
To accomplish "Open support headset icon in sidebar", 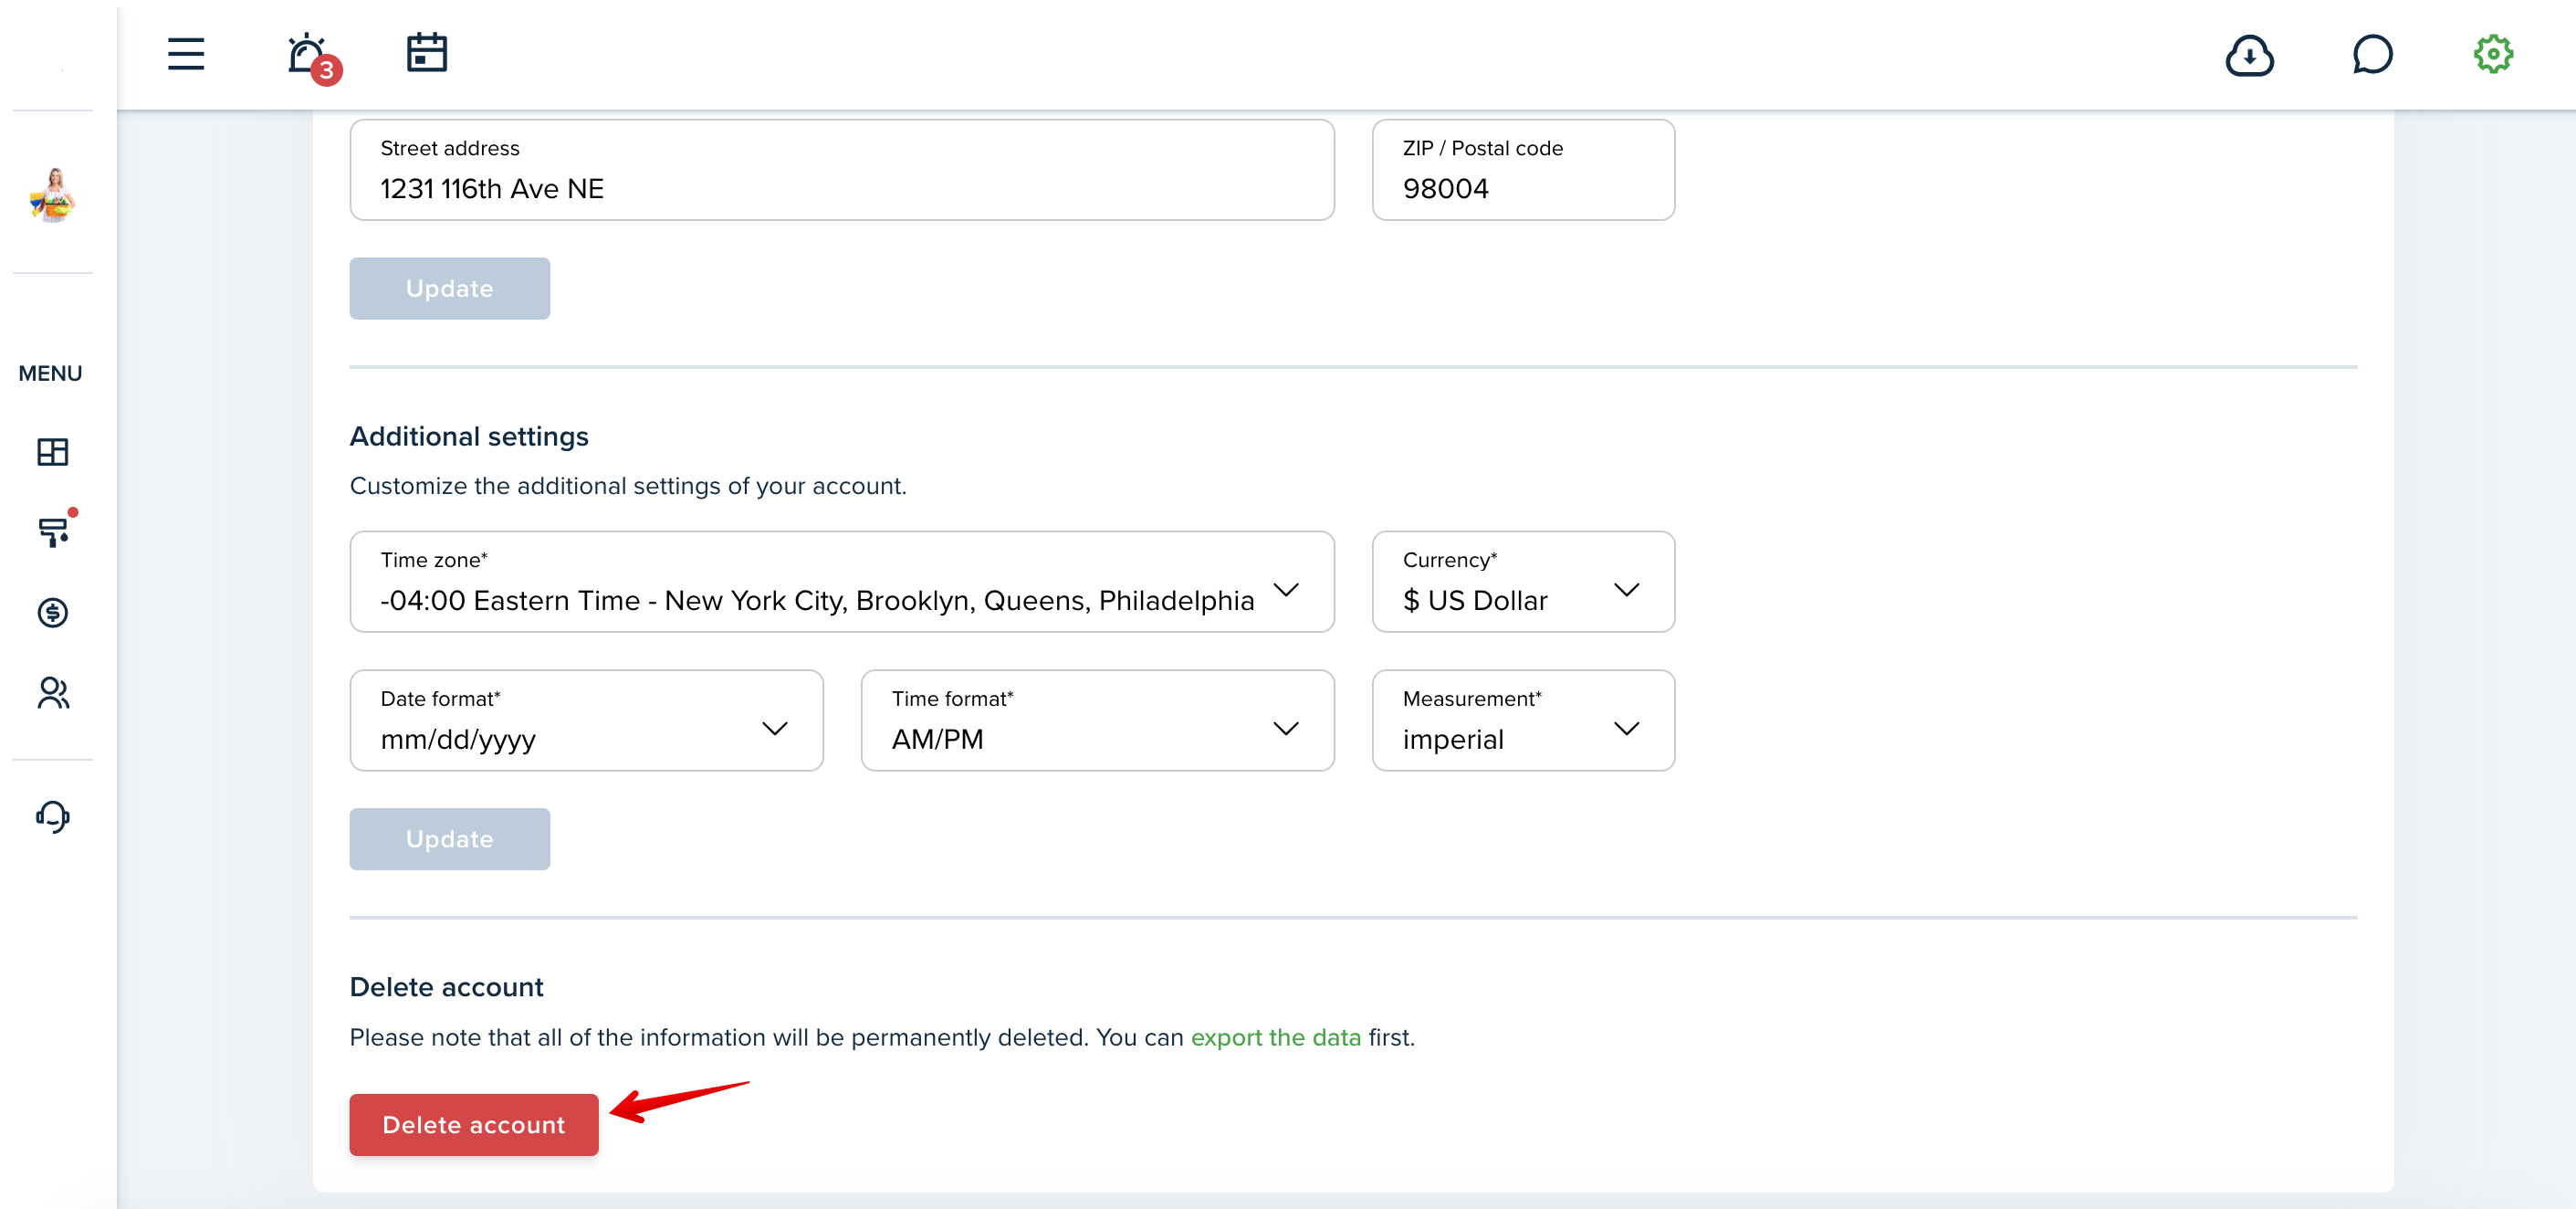I will [53, 816].
